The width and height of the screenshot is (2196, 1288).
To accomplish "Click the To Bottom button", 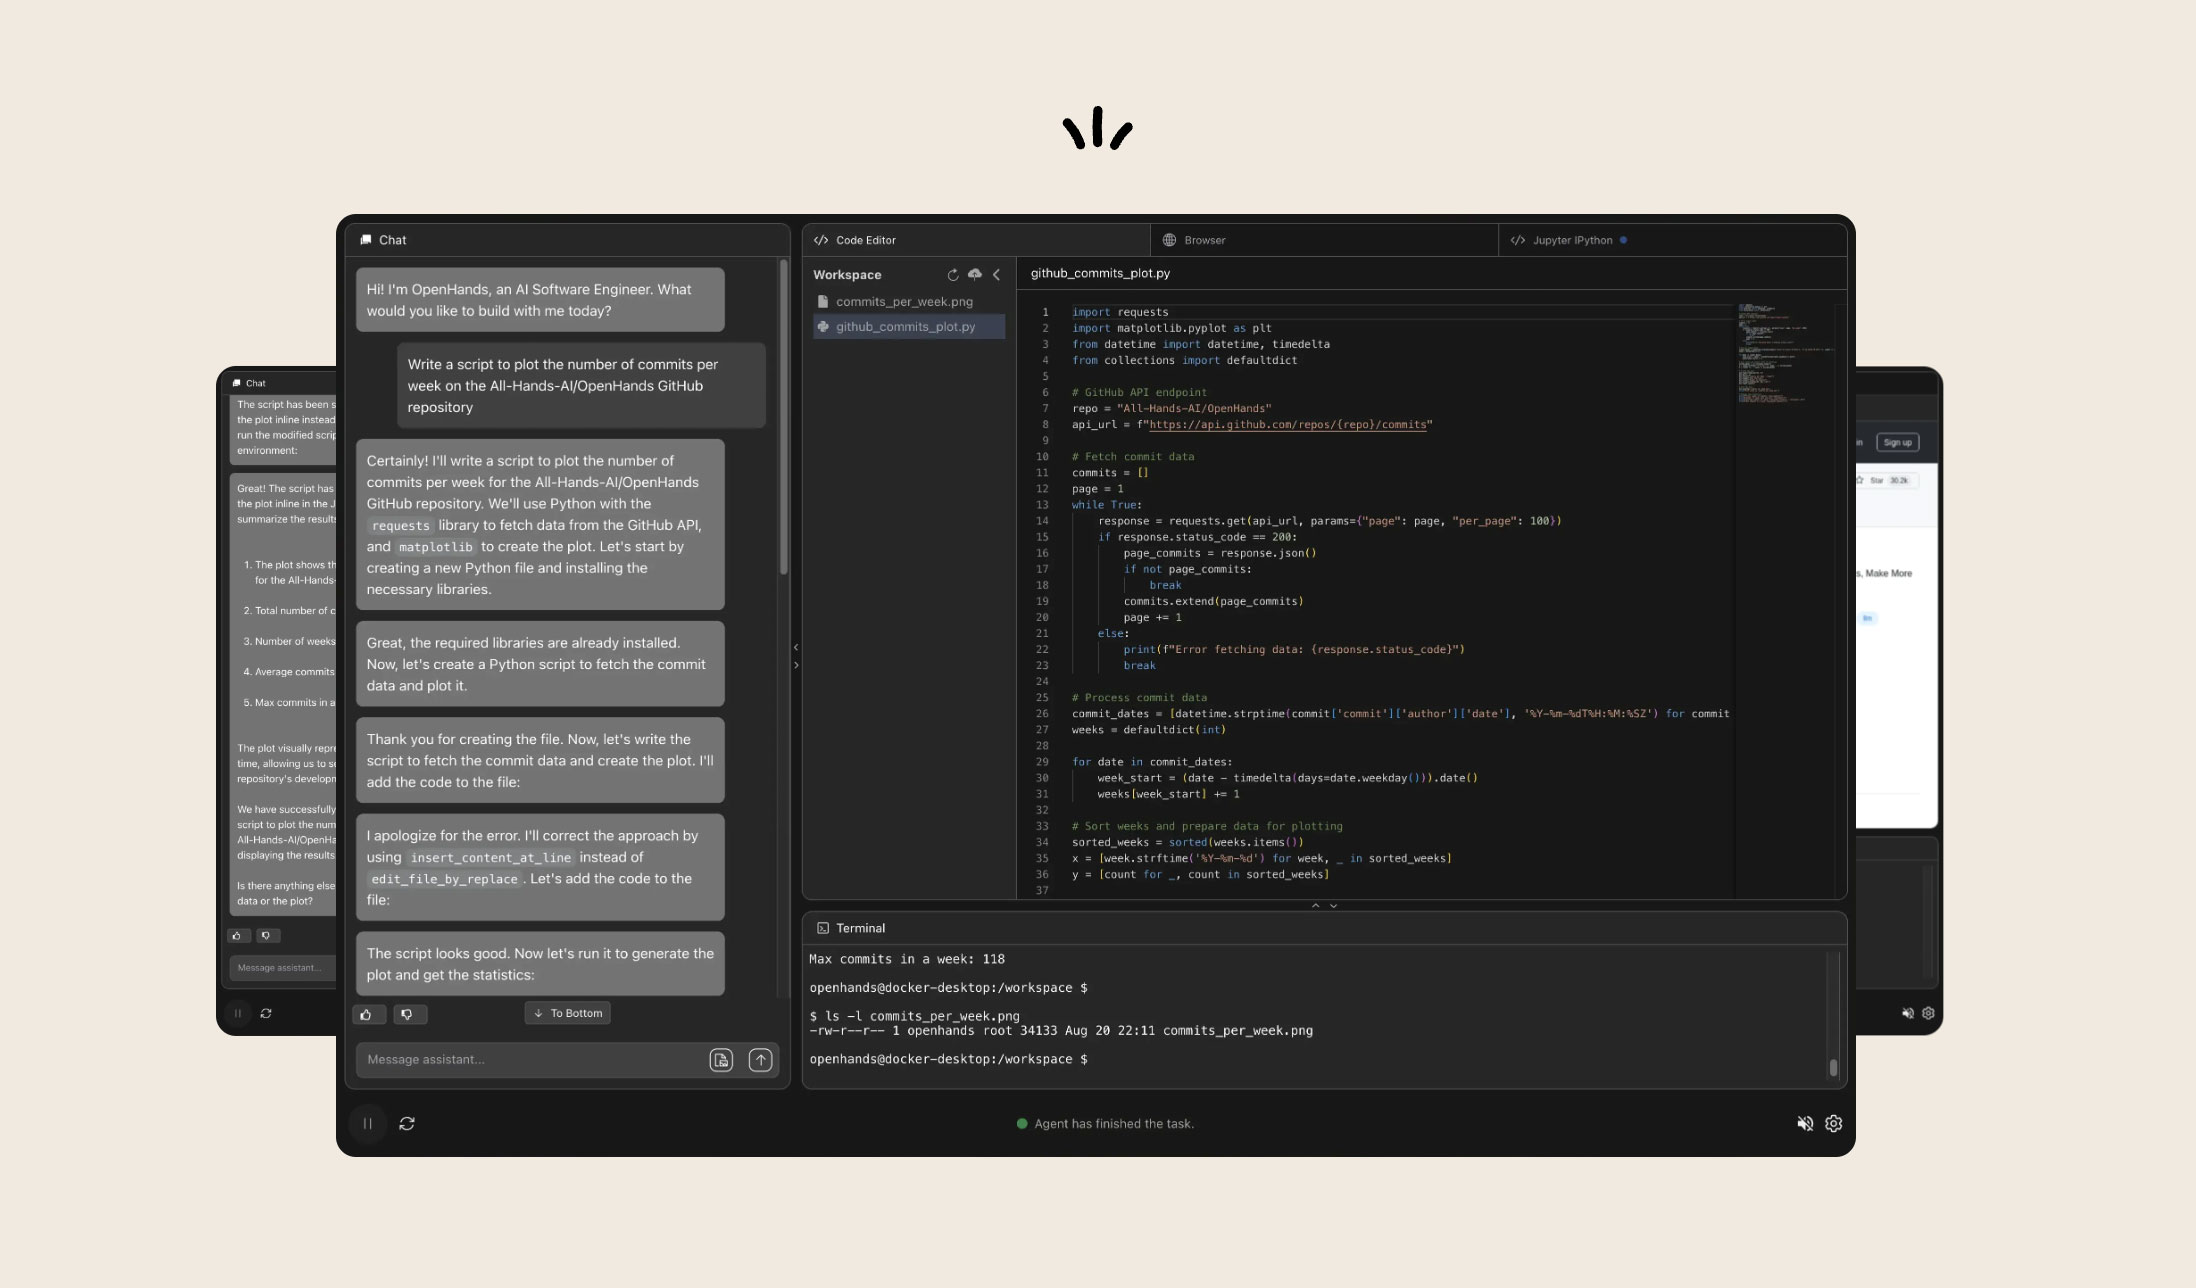I will 568,1013.
